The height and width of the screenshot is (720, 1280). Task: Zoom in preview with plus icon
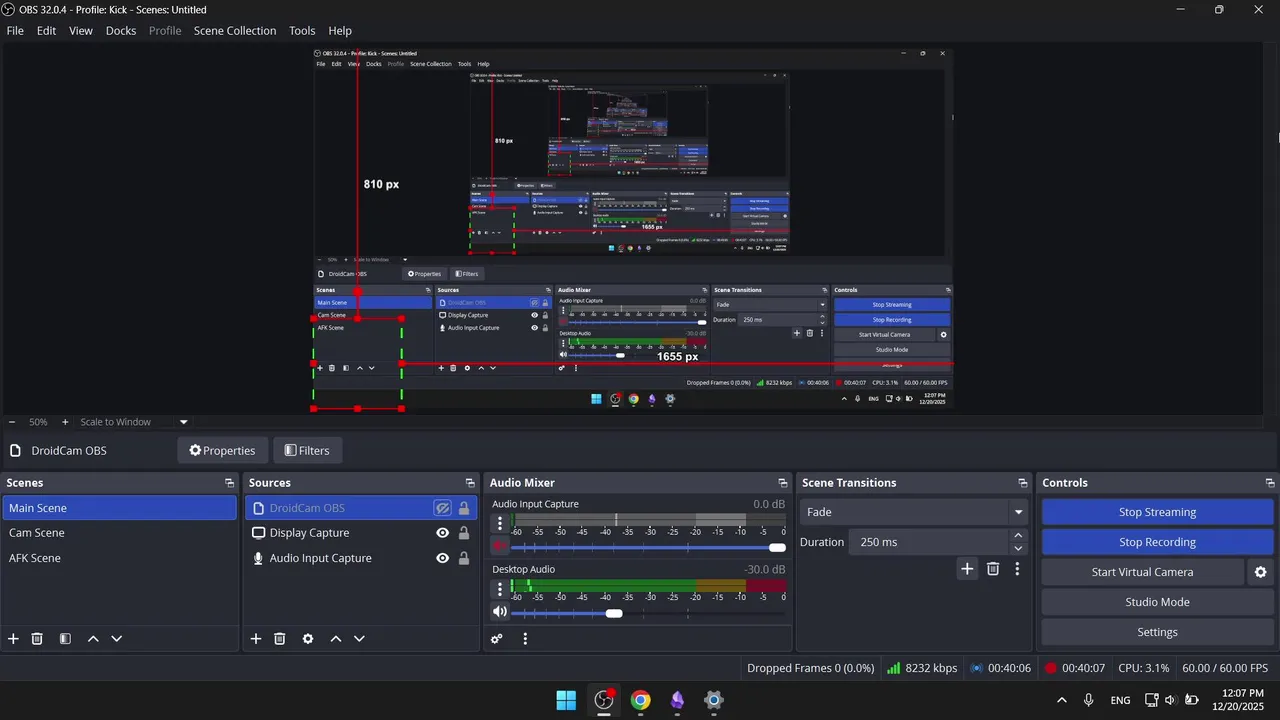65,422
